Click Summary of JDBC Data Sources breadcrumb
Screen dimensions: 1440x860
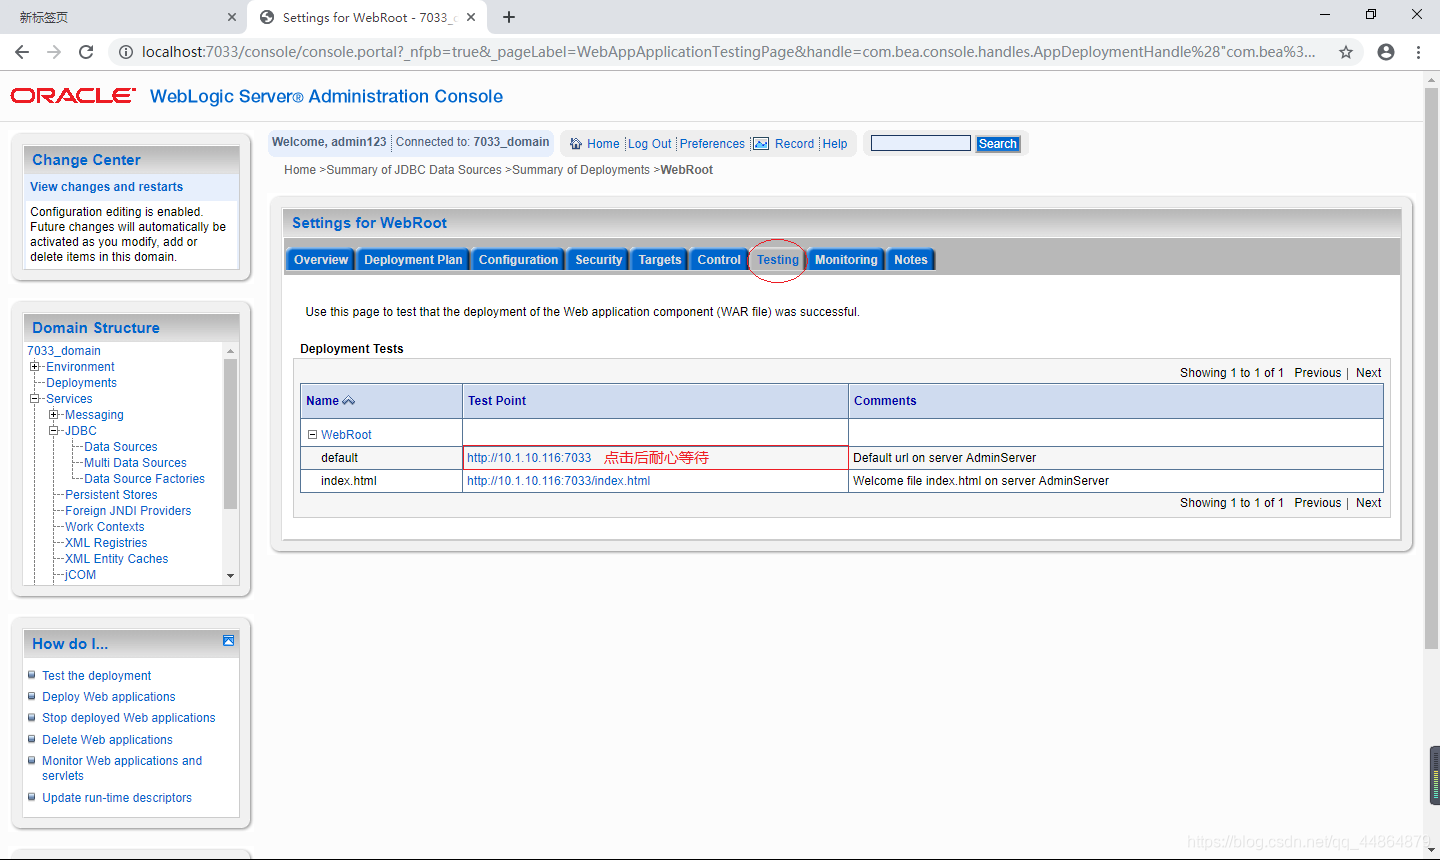pos(414,170)
